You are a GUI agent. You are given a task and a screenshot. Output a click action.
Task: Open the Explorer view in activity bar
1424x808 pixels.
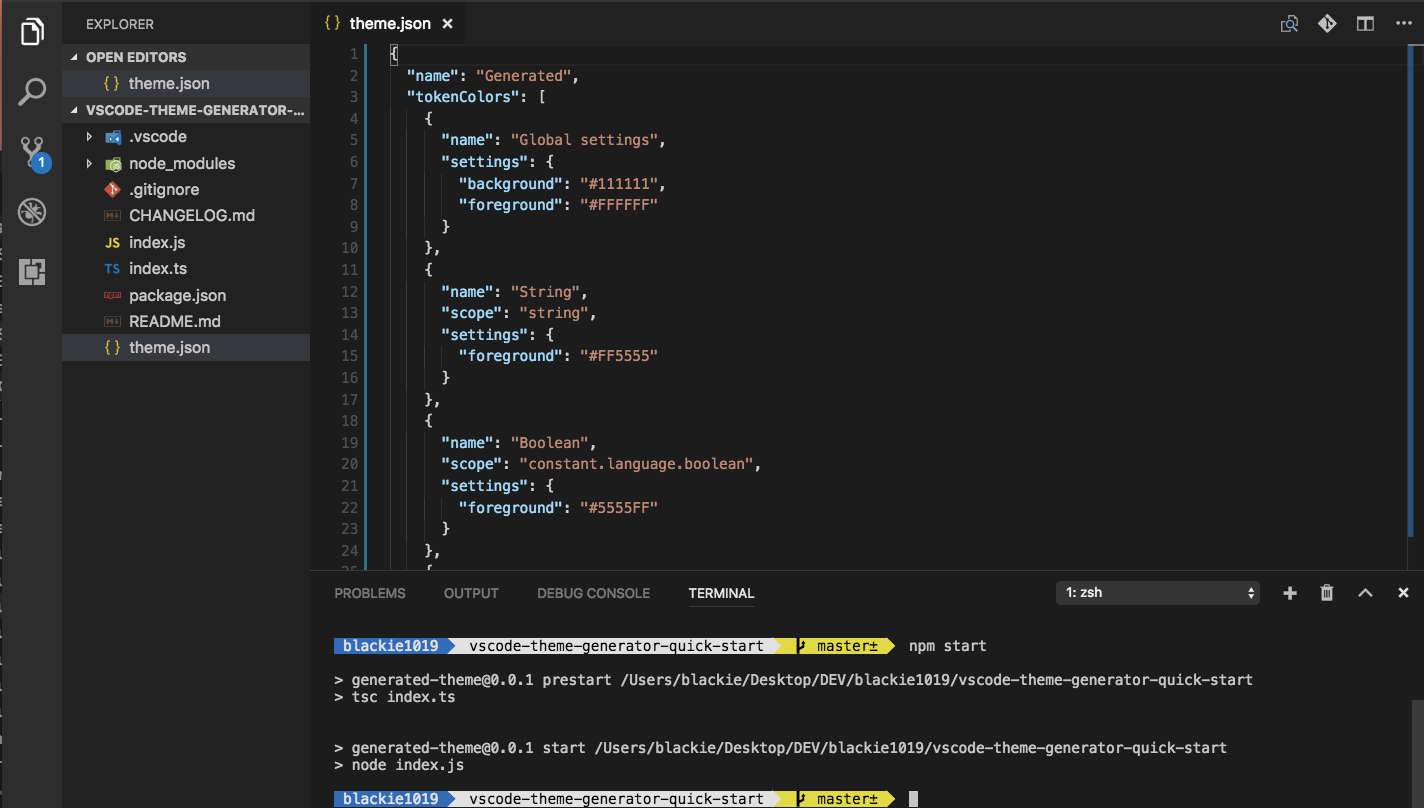(x=32, y=32)
